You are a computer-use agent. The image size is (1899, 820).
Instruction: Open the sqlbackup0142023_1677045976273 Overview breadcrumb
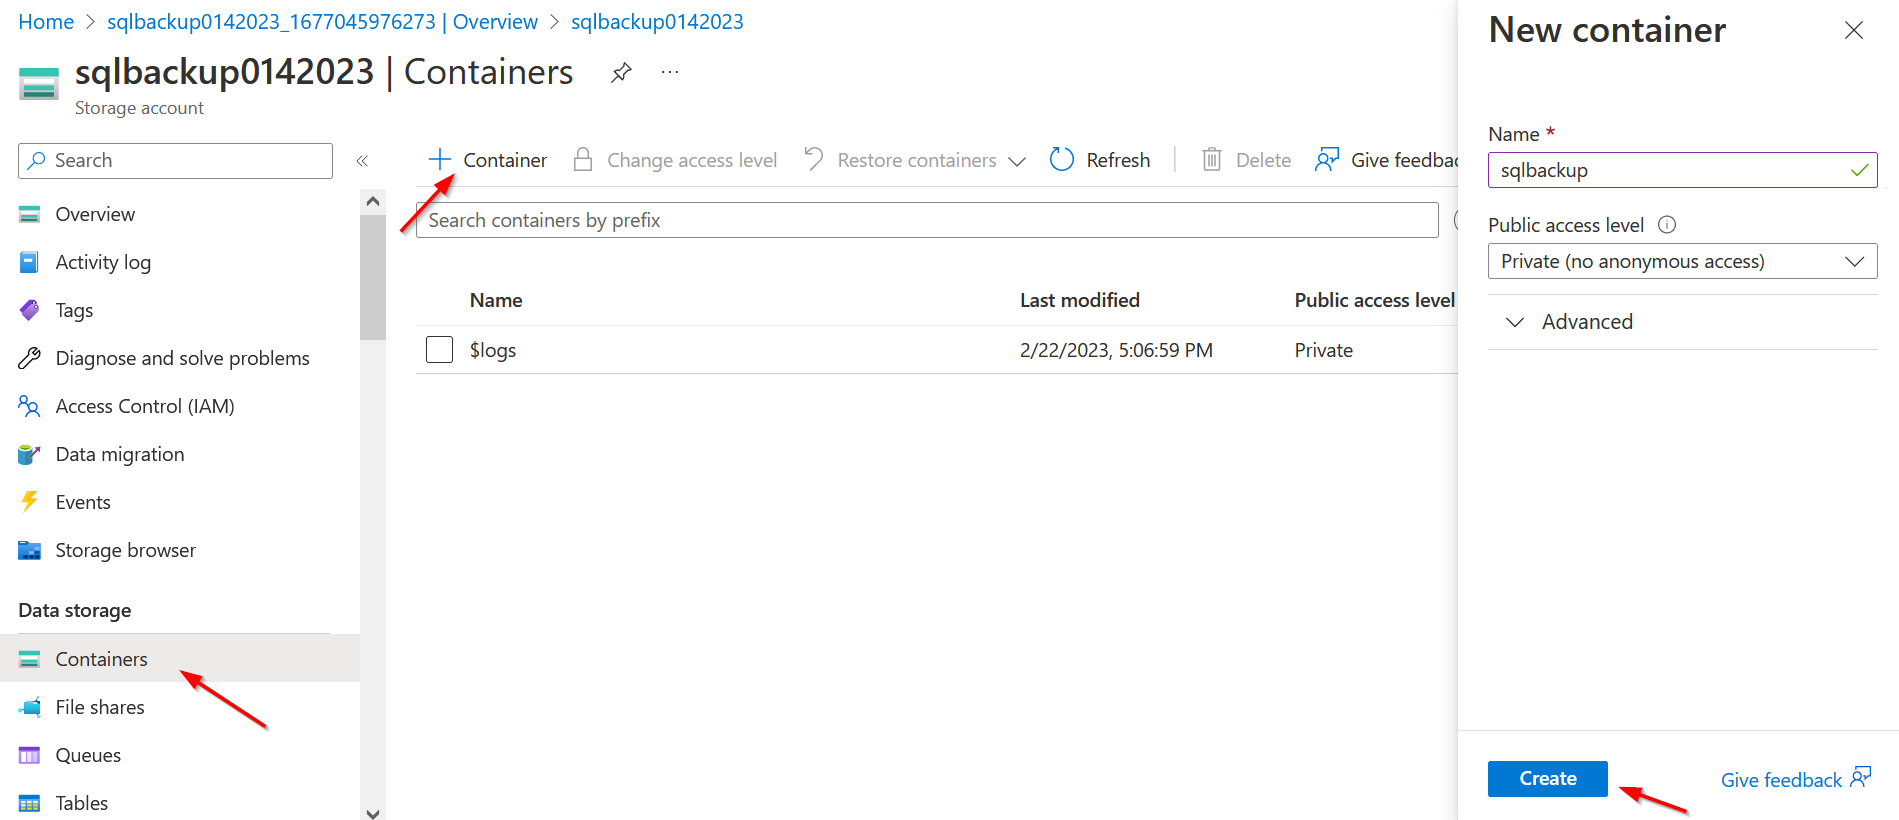(322, 22)
